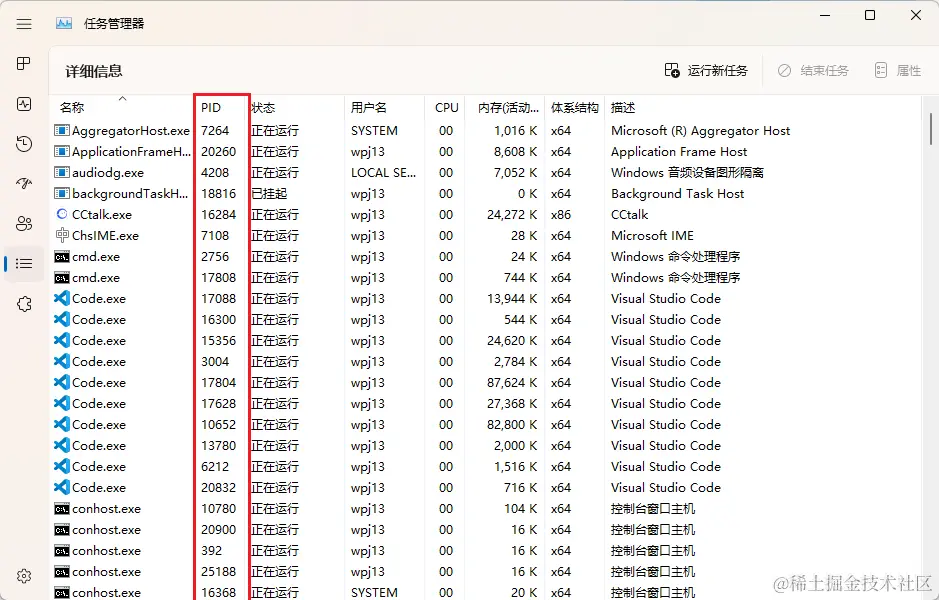The width and height of the screenshot is (939, 600).
Task: Click VS Code icon for PID 15356
Action: 62,340
